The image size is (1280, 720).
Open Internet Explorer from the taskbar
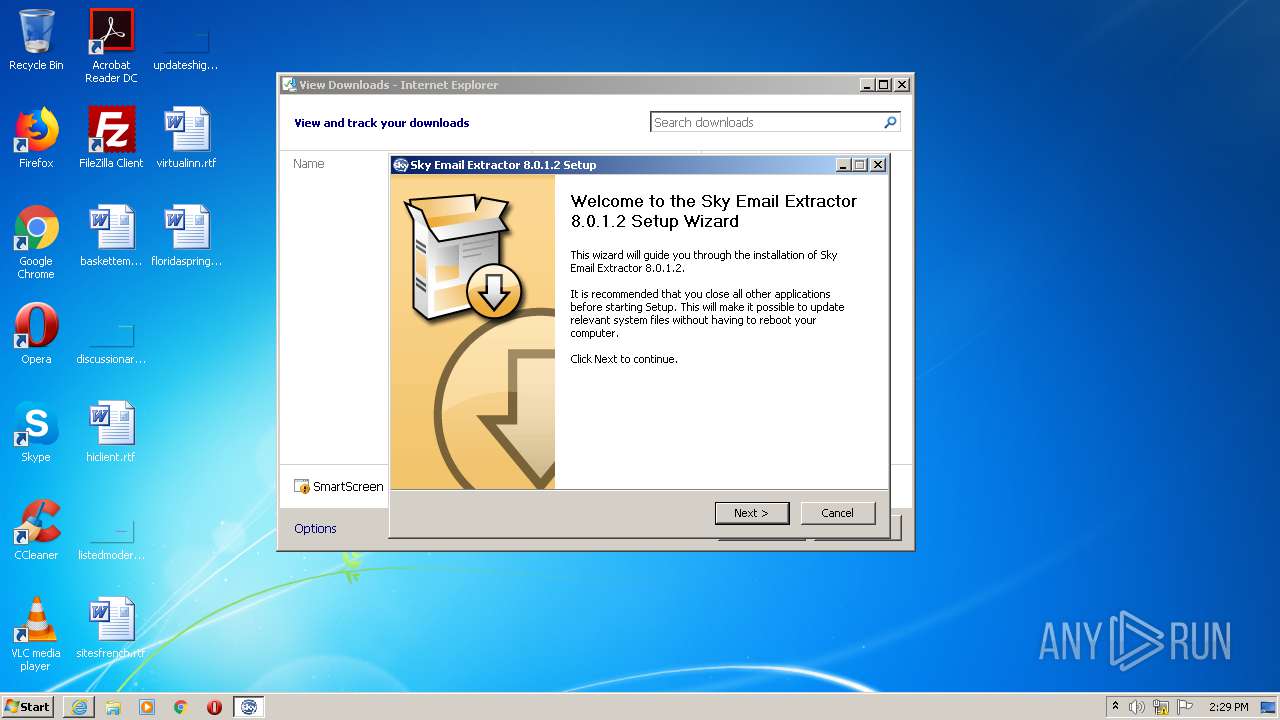pyautogui.click(x=79, y=707)
